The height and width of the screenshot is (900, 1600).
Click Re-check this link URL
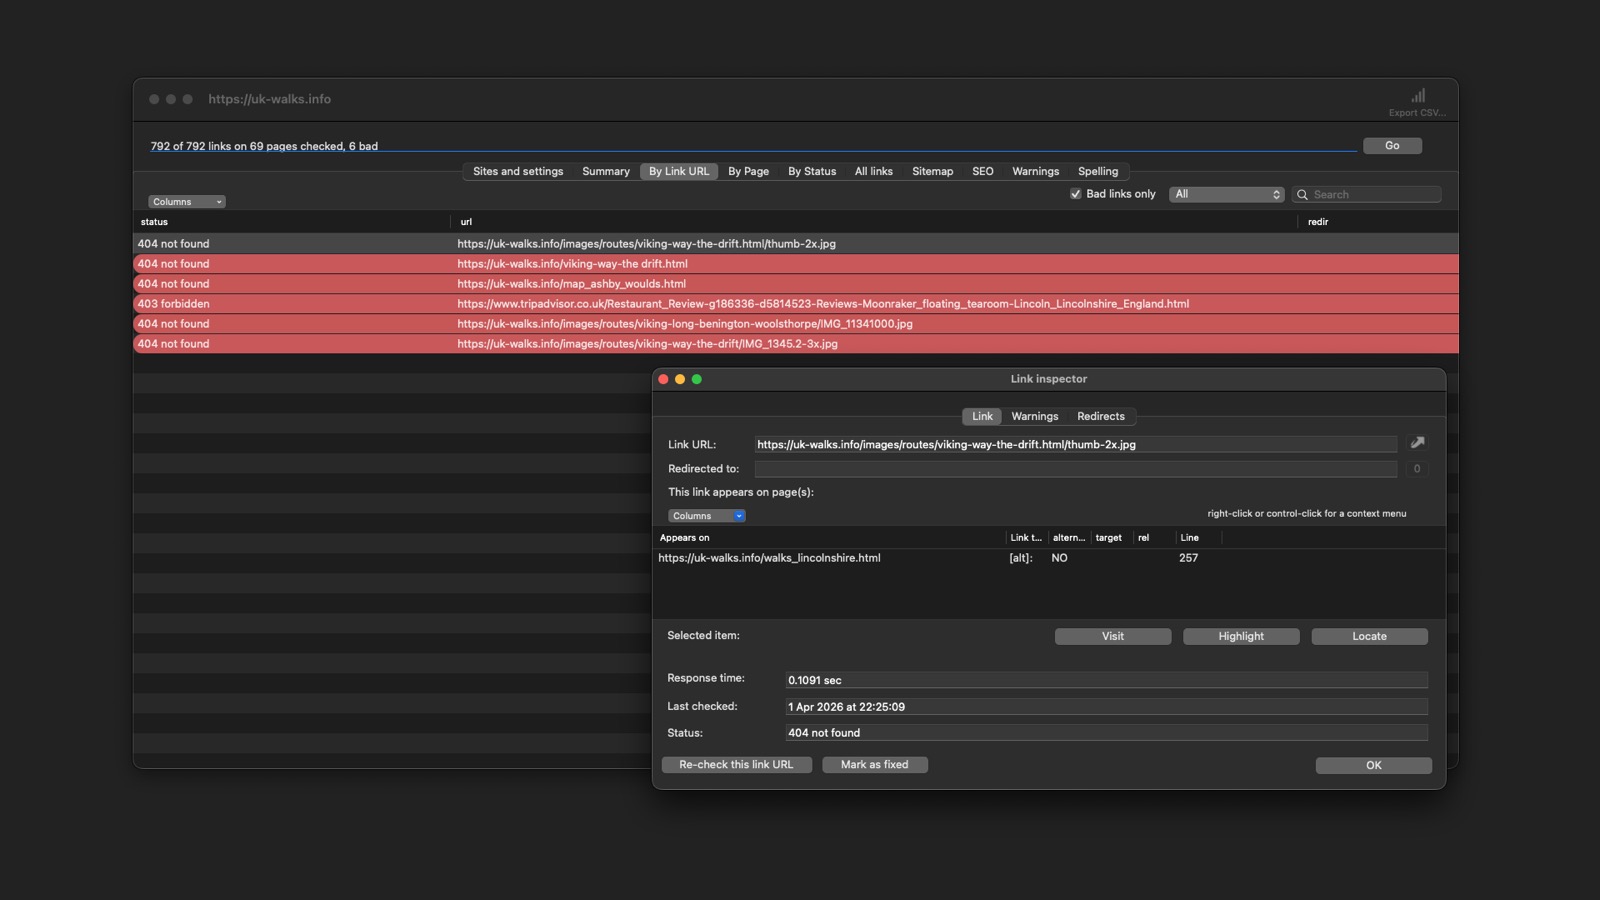point(736,765)
